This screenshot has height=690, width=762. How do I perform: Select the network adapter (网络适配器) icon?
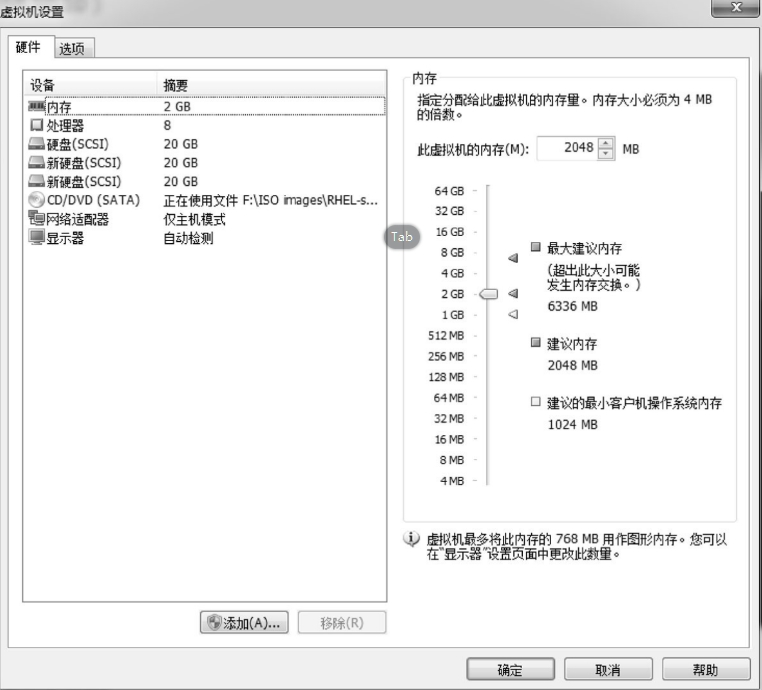pyautogui.click(x=37, y=219)
